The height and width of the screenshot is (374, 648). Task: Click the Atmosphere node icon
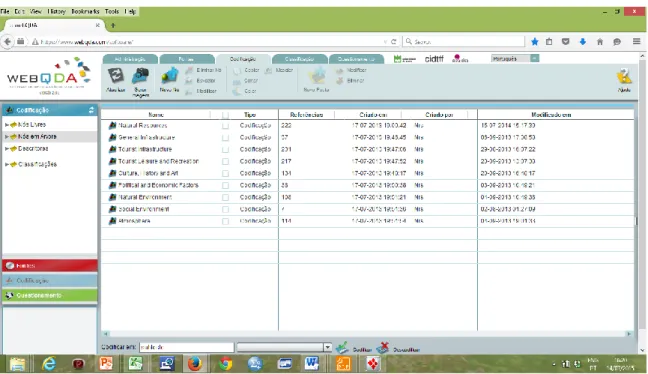pyautogui.click(x=112, y=221)
